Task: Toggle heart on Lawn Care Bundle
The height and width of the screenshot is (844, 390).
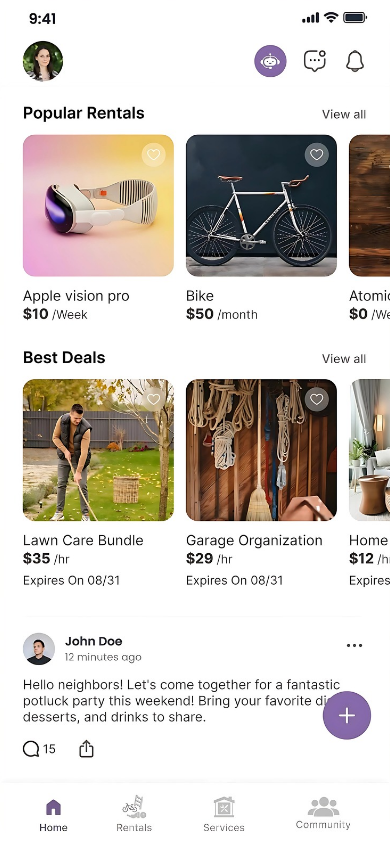Action: pos(154,399)
